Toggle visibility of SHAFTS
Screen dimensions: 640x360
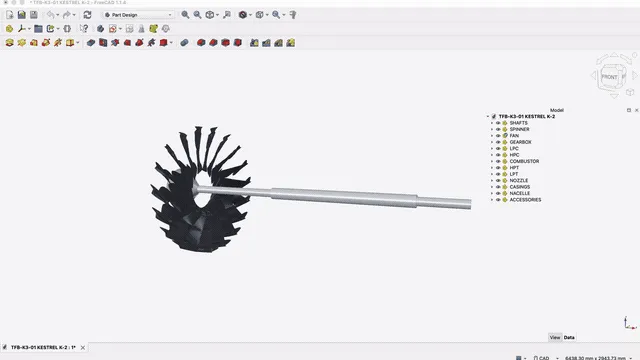498,123
